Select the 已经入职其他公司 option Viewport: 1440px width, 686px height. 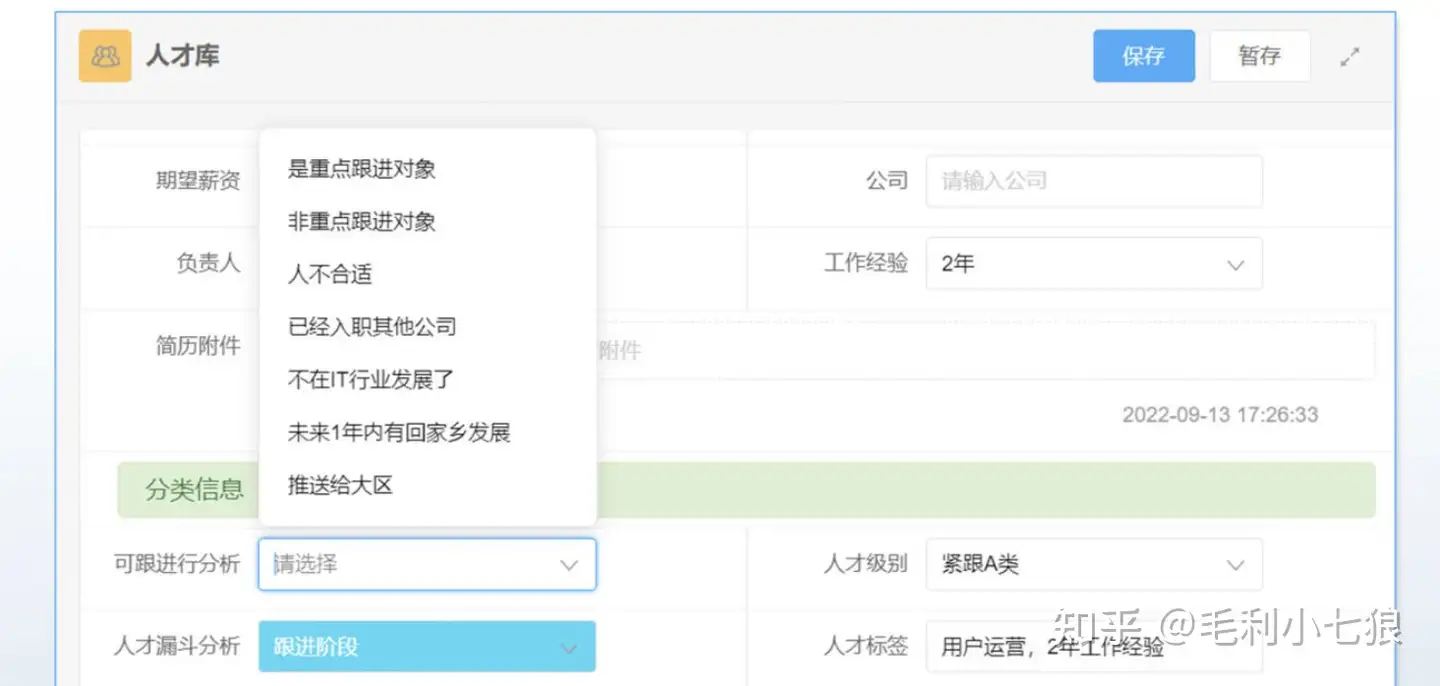(372, 327)
